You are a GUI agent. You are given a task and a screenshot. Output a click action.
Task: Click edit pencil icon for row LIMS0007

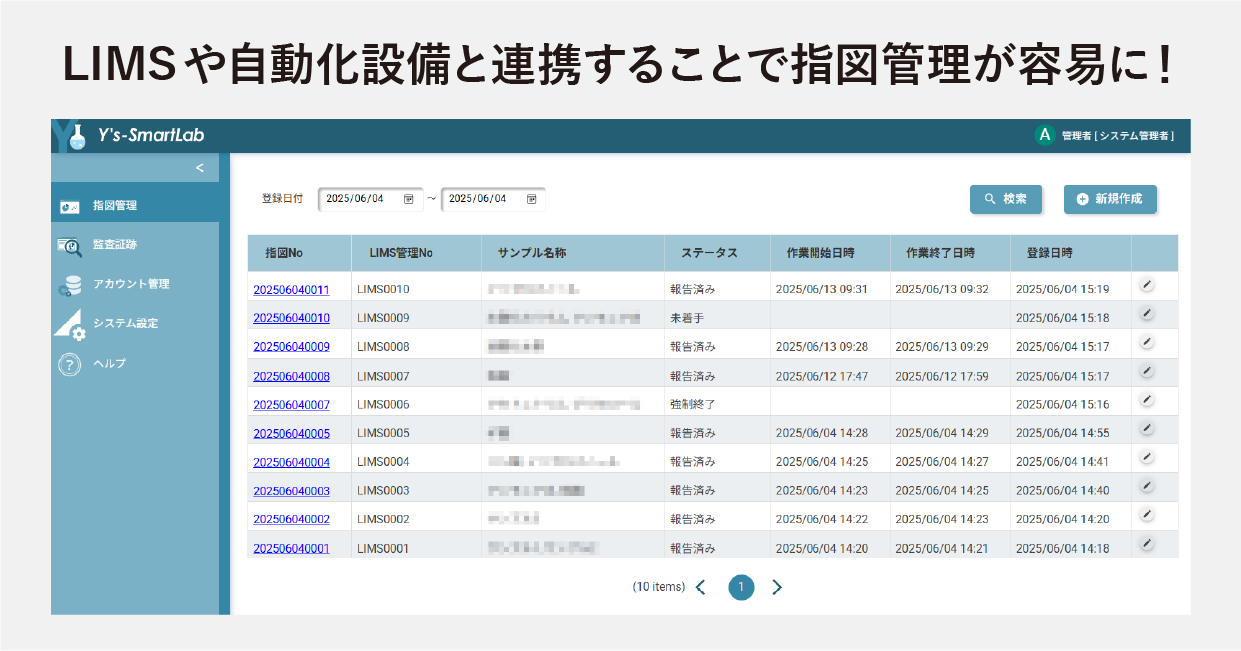click(1147, 372)
